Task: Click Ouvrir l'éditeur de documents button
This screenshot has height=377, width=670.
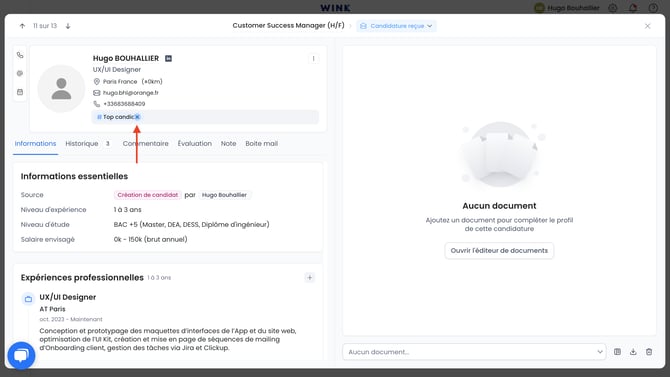Action: point(499,250)
